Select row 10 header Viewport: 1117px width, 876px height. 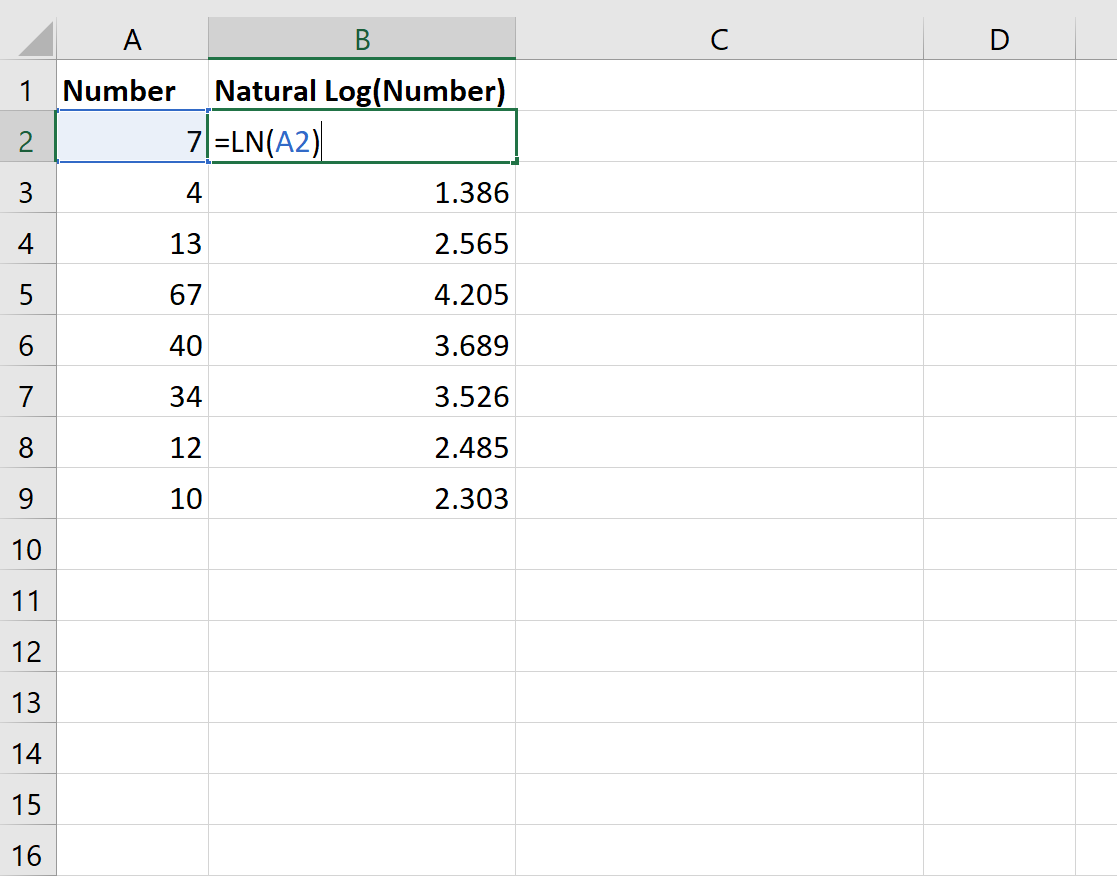pos(27,550)
